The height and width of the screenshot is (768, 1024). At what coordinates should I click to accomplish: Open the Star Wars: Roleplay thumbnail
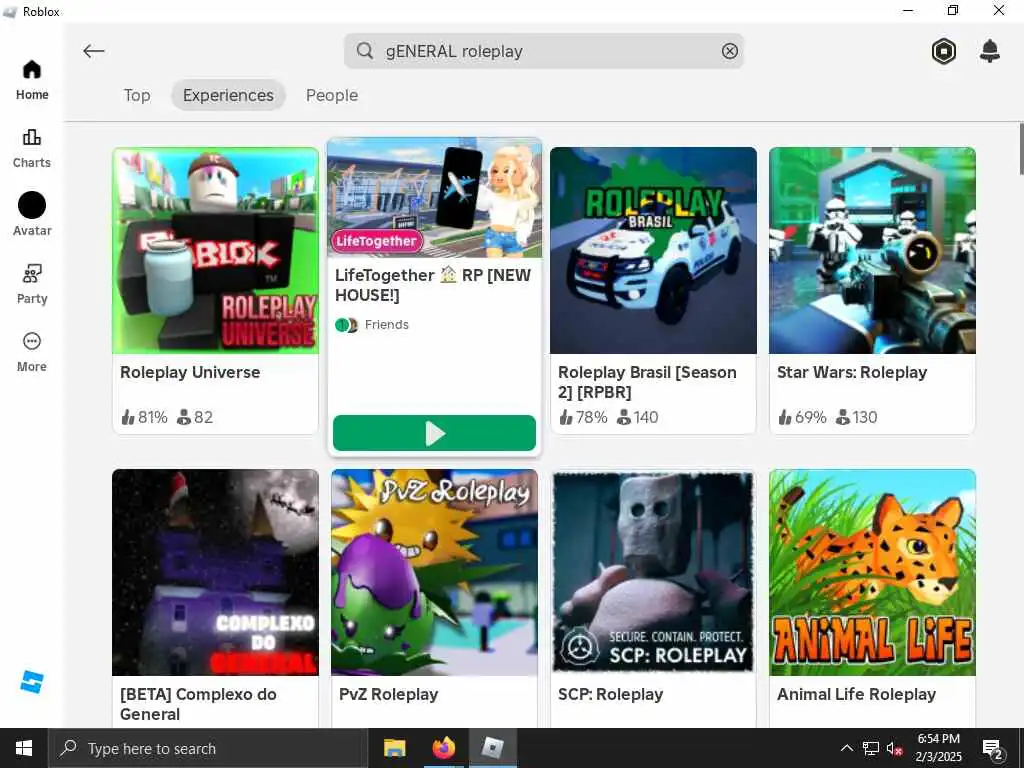872,250
